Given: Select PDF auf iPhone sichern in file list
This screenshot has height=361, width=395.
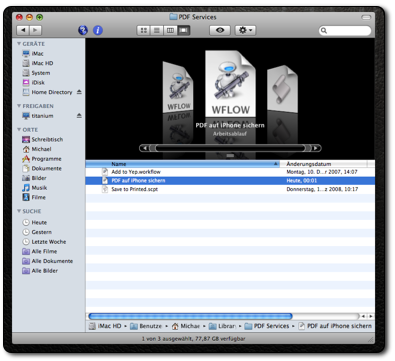Looking at the screenshot, I should click(x=230, y=181).
